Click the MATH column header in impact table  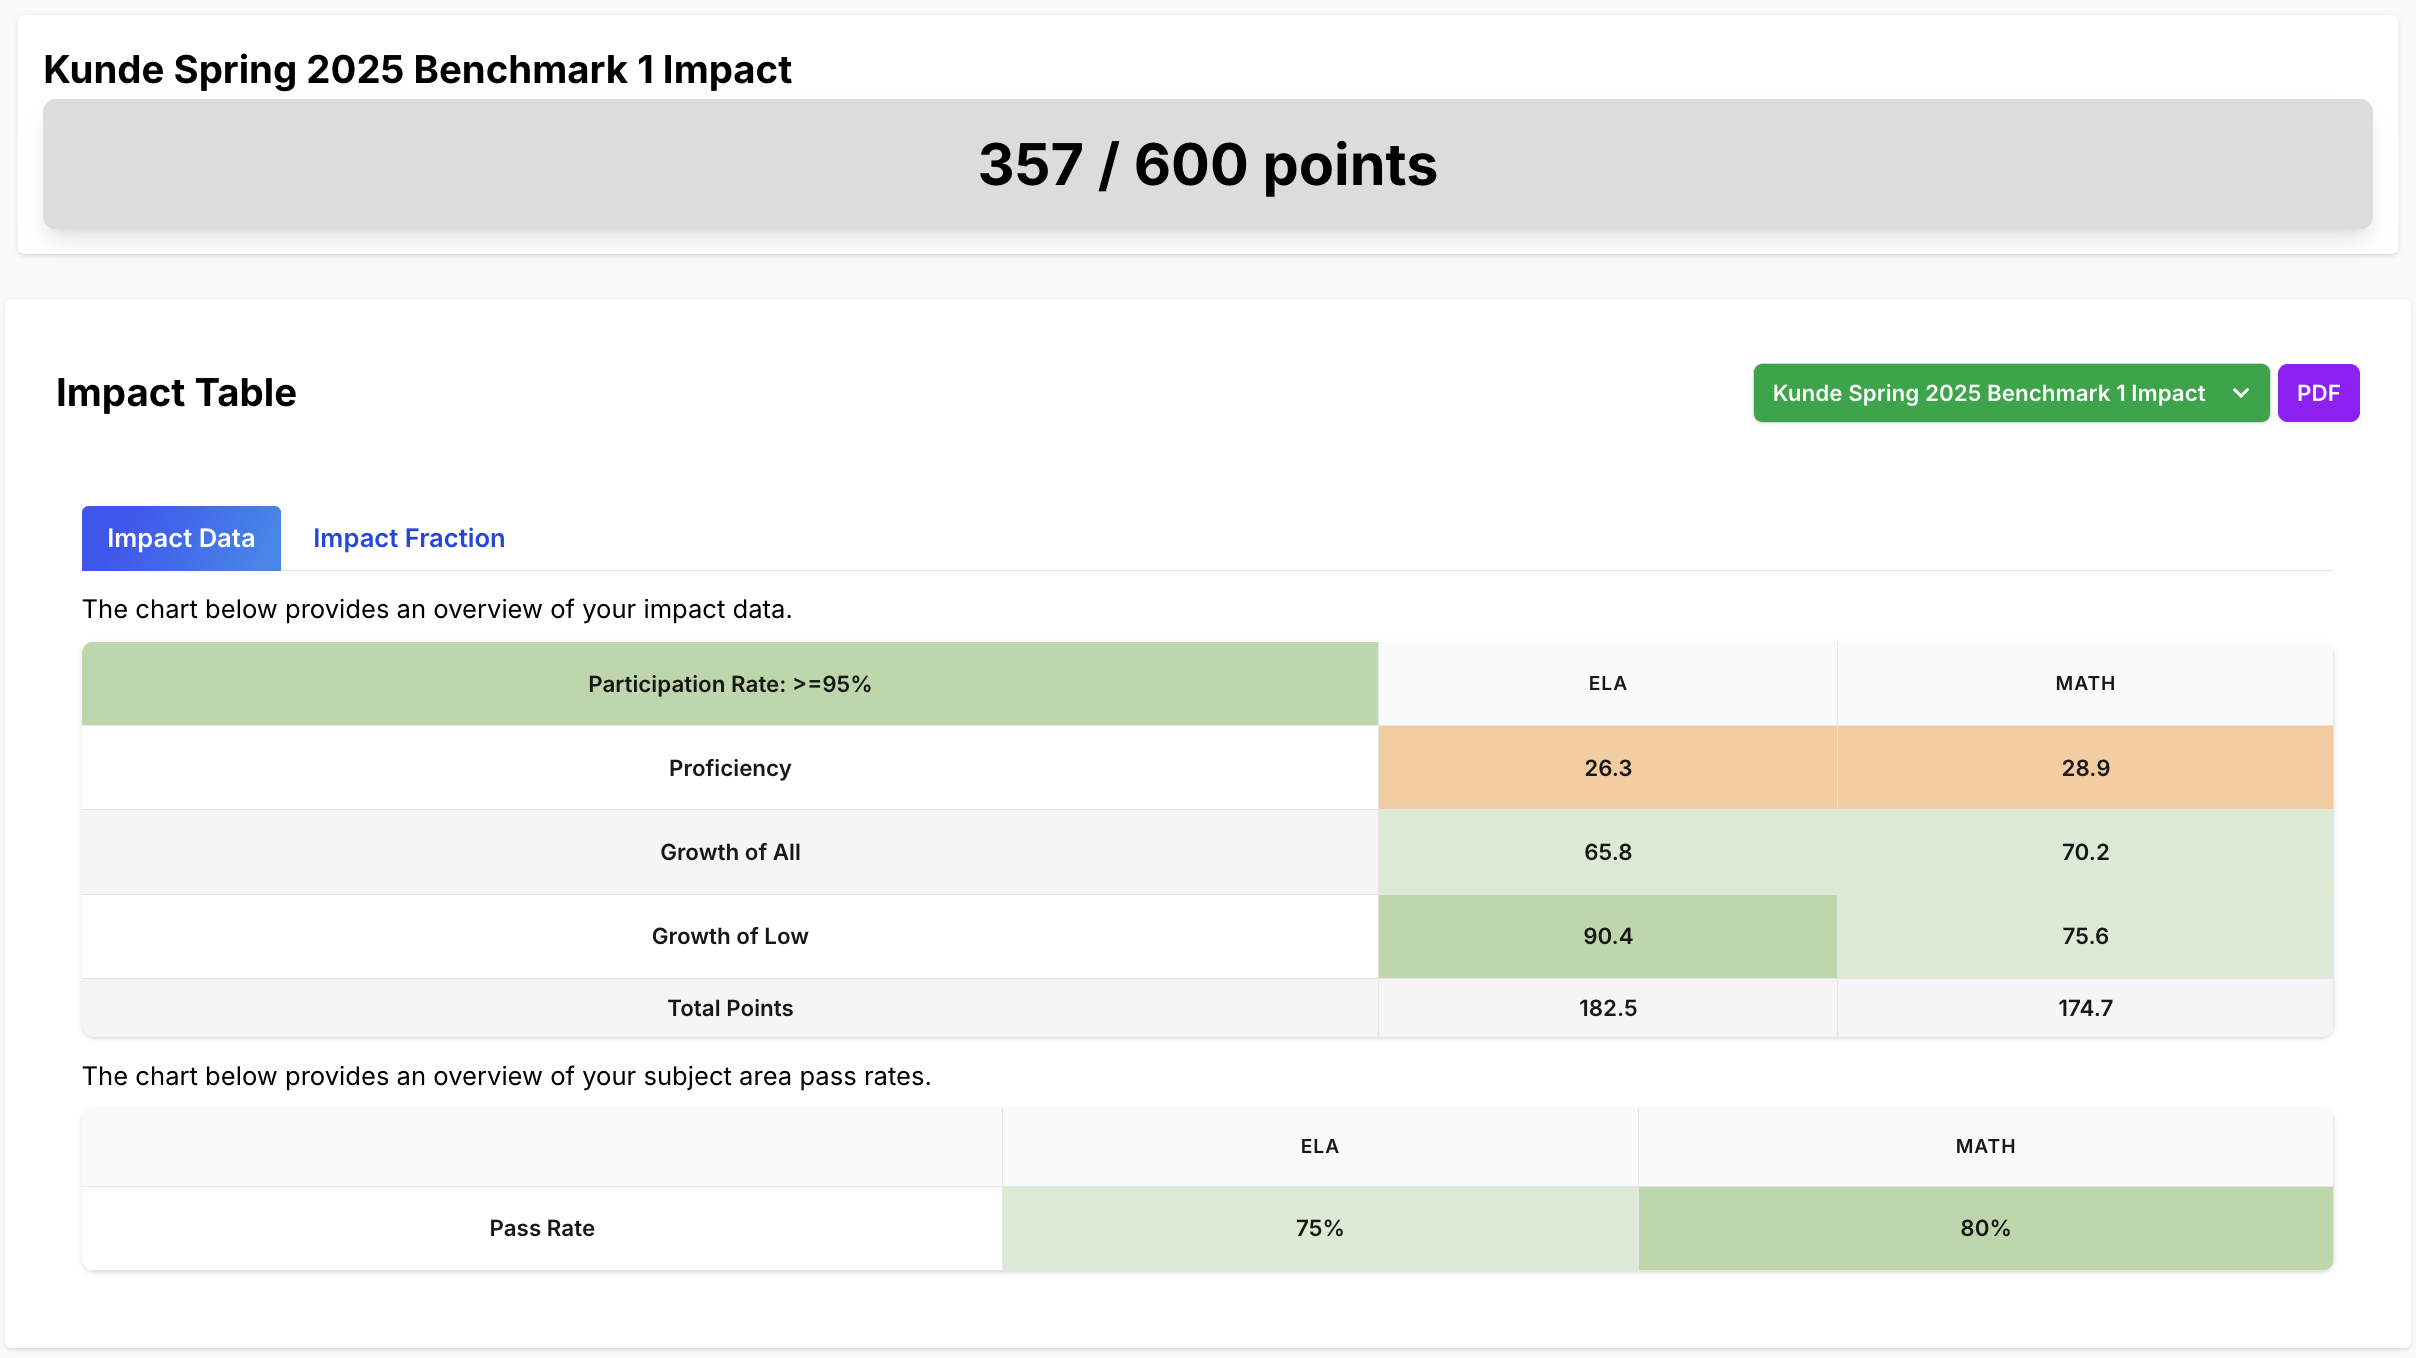2085,683
